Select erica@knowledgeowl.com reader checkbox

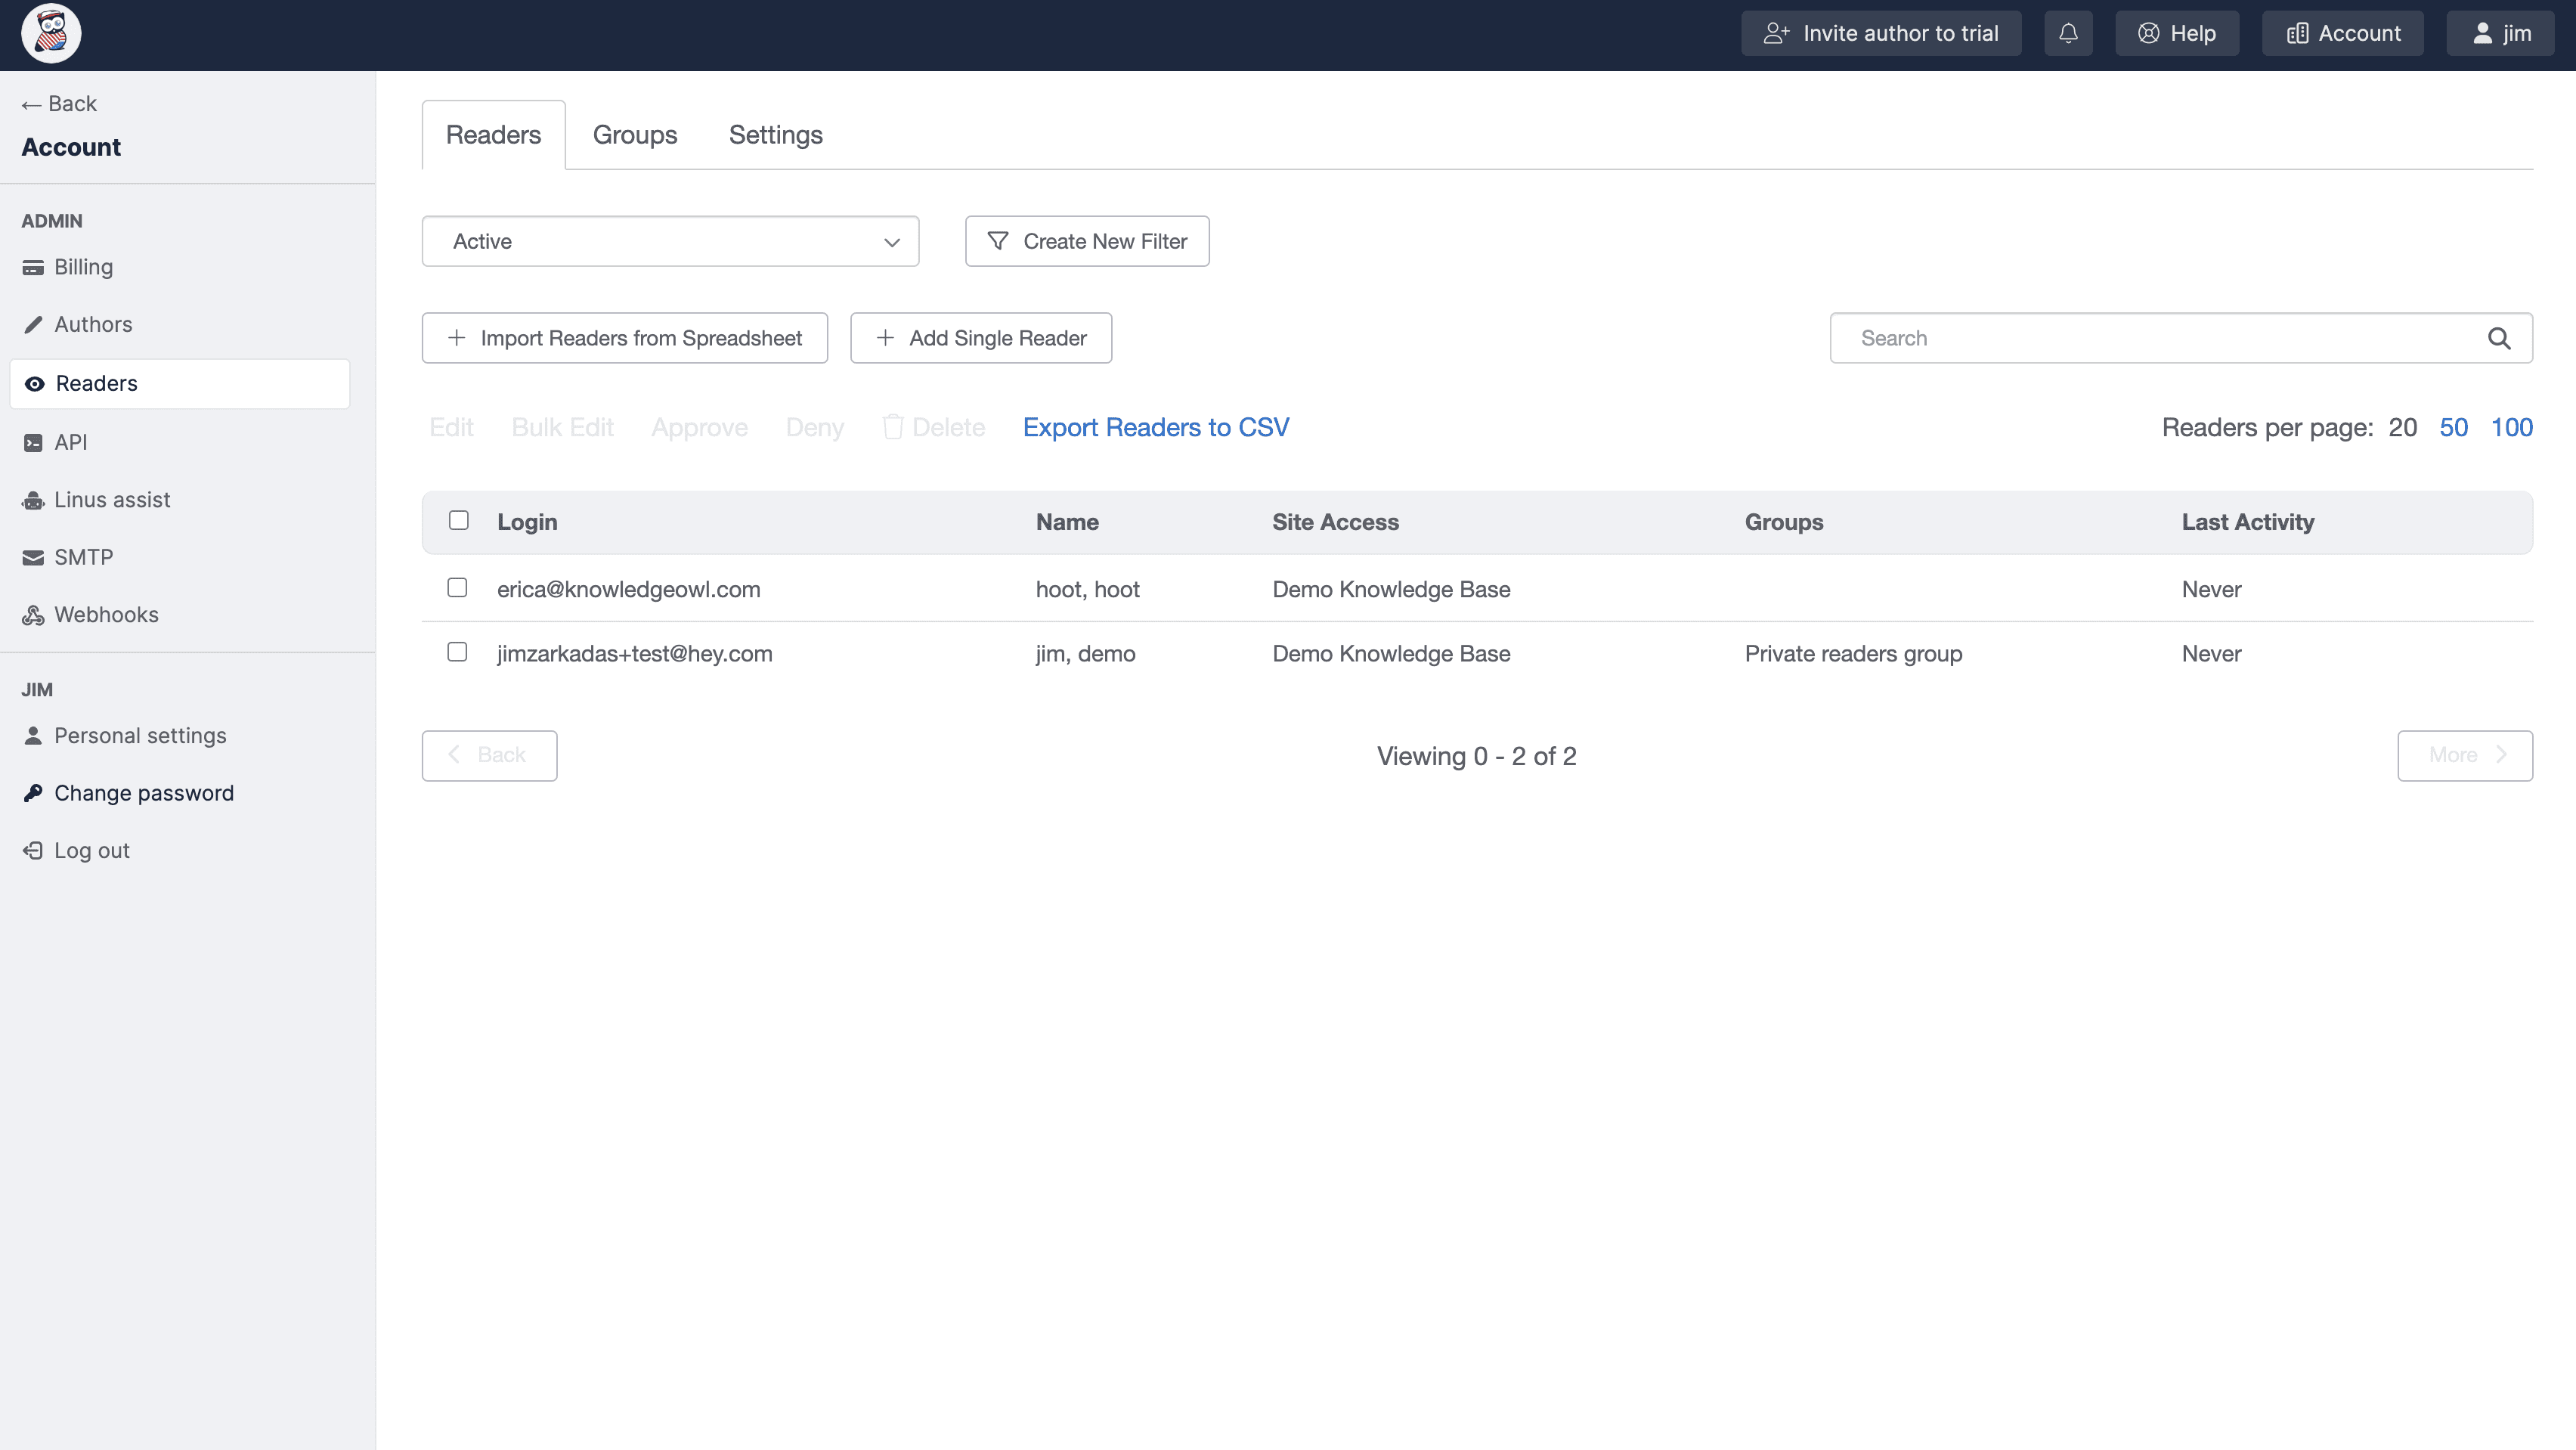click(457, 588)
